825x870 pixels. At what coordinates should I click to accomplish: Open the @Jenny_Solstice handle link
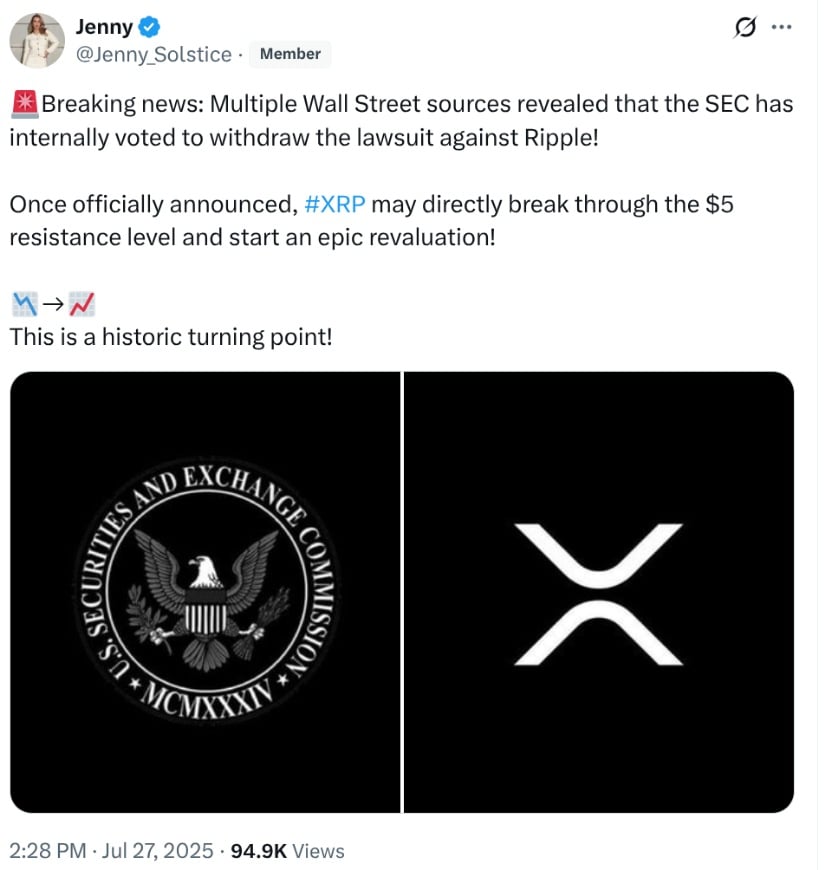[154, 54]
